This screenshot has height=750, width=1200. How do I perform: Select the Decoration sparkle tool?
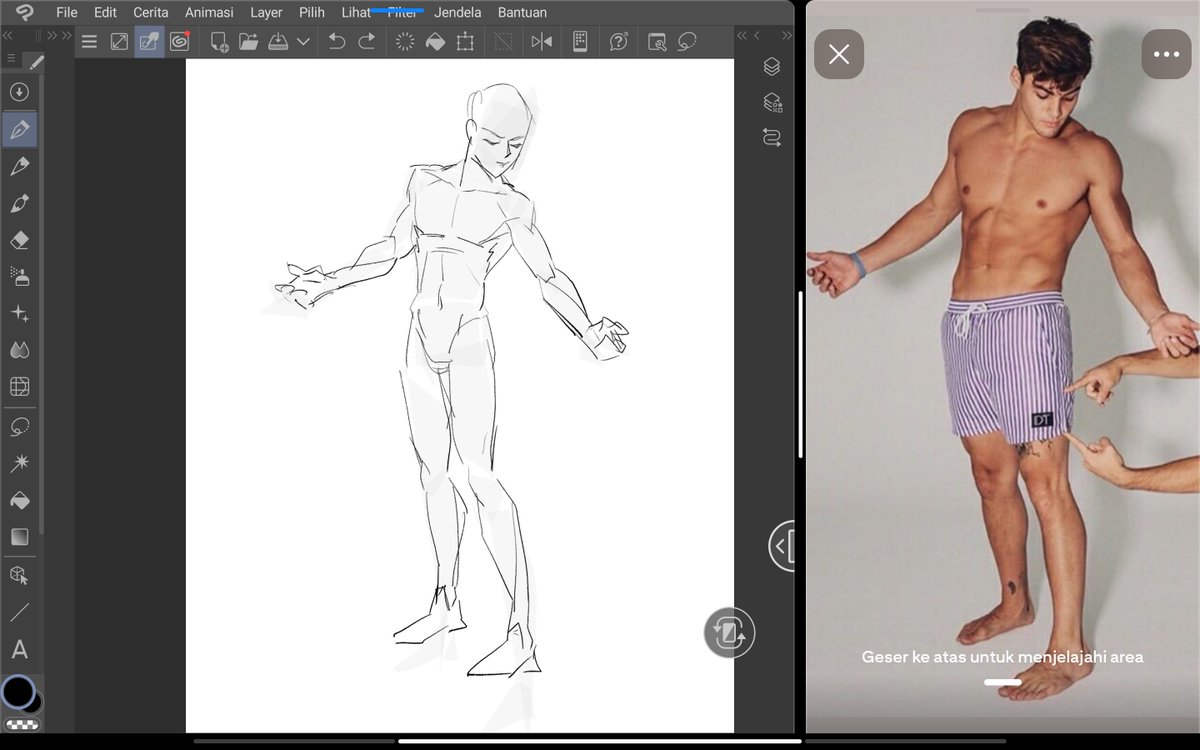click(19, 313)
